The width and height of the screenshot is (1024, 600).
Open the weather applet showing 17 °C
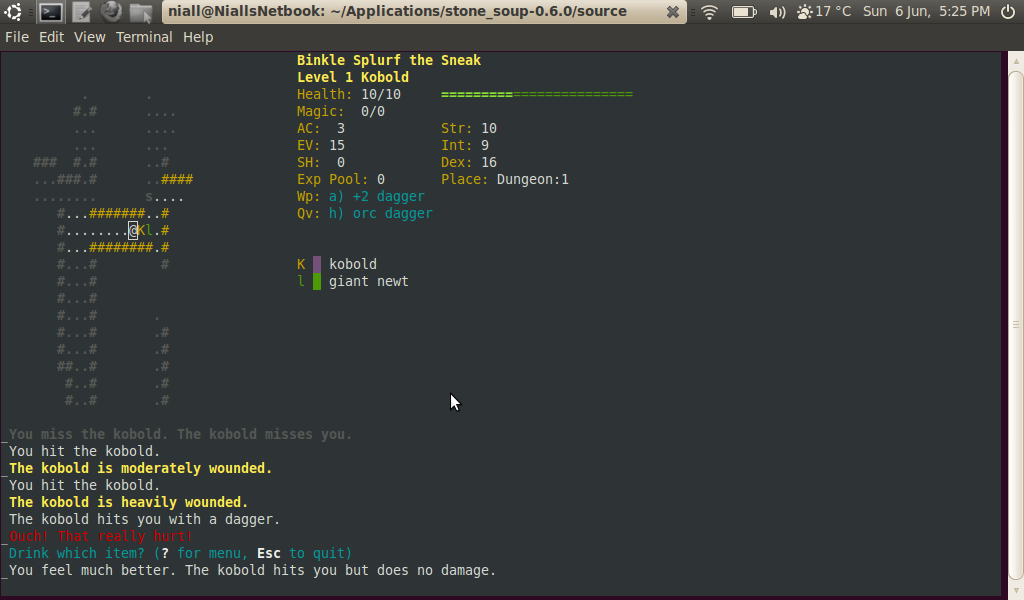(x=824, y=11)
